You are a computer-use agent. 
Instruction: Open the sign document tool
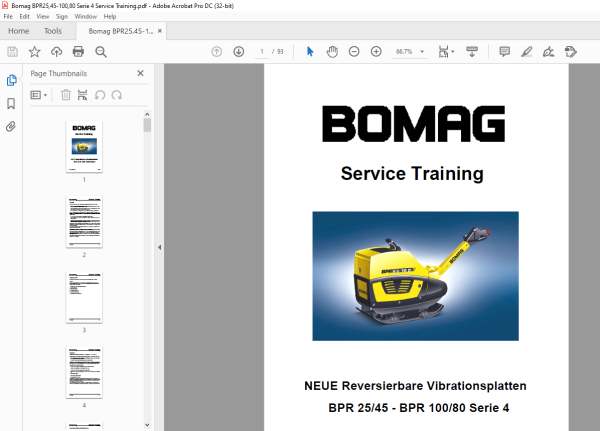[548, 52]
